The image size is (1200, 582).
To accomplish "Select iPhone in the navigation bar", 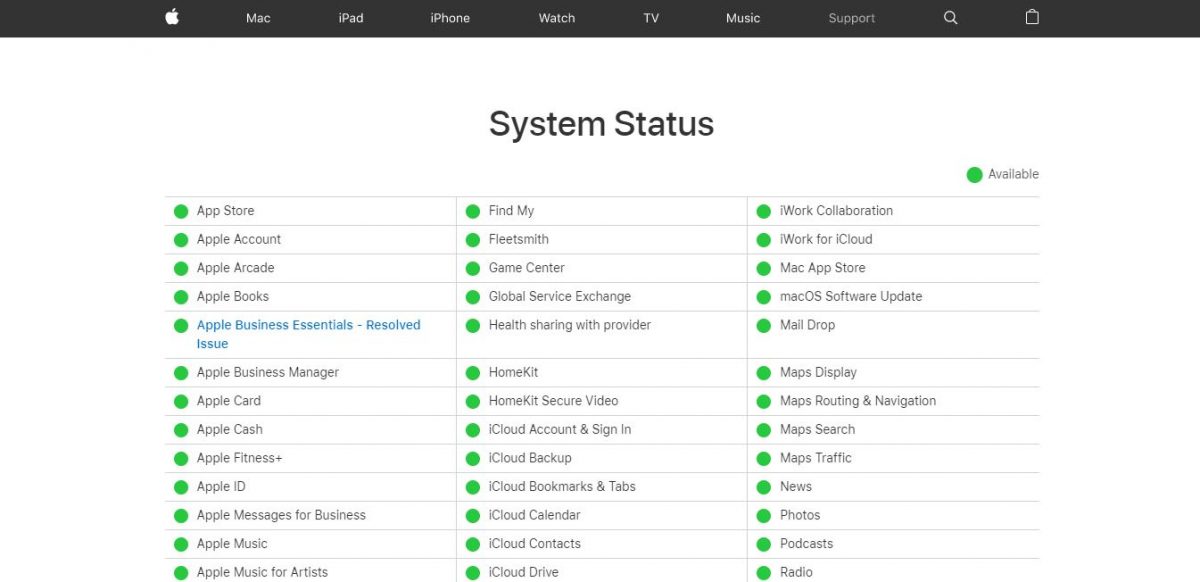I will point(450,18).
